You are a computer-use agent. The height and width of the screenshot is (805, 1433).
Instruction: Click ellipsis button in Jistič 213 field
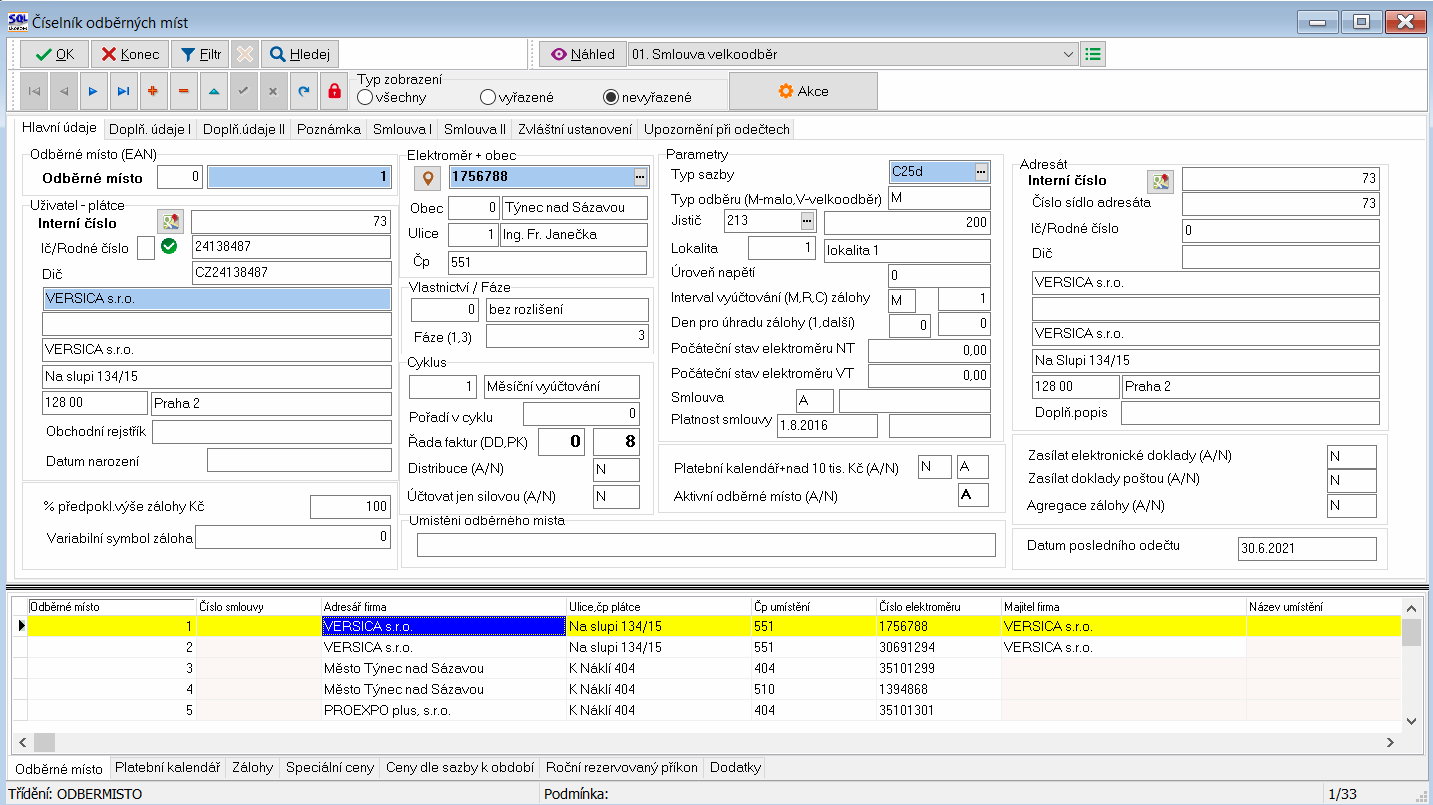[x=807, y=221]
